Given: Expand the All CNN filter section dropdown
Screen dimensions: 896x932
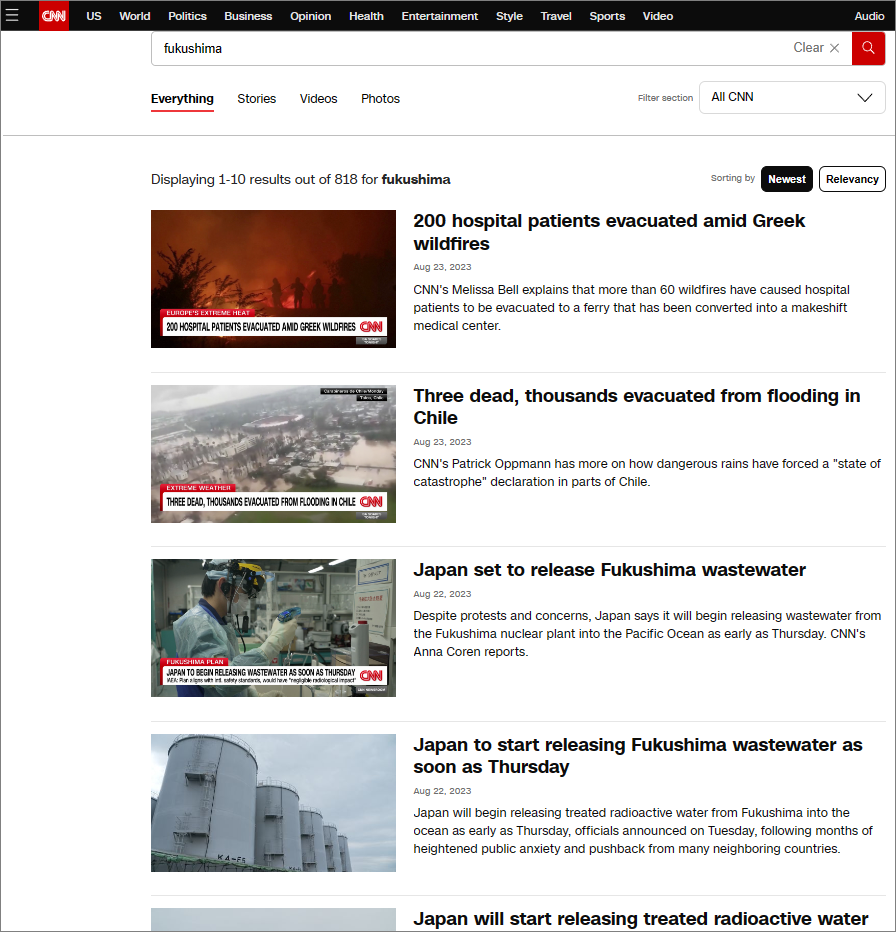Looking at the screenshot, I should [x=792, y=97].
